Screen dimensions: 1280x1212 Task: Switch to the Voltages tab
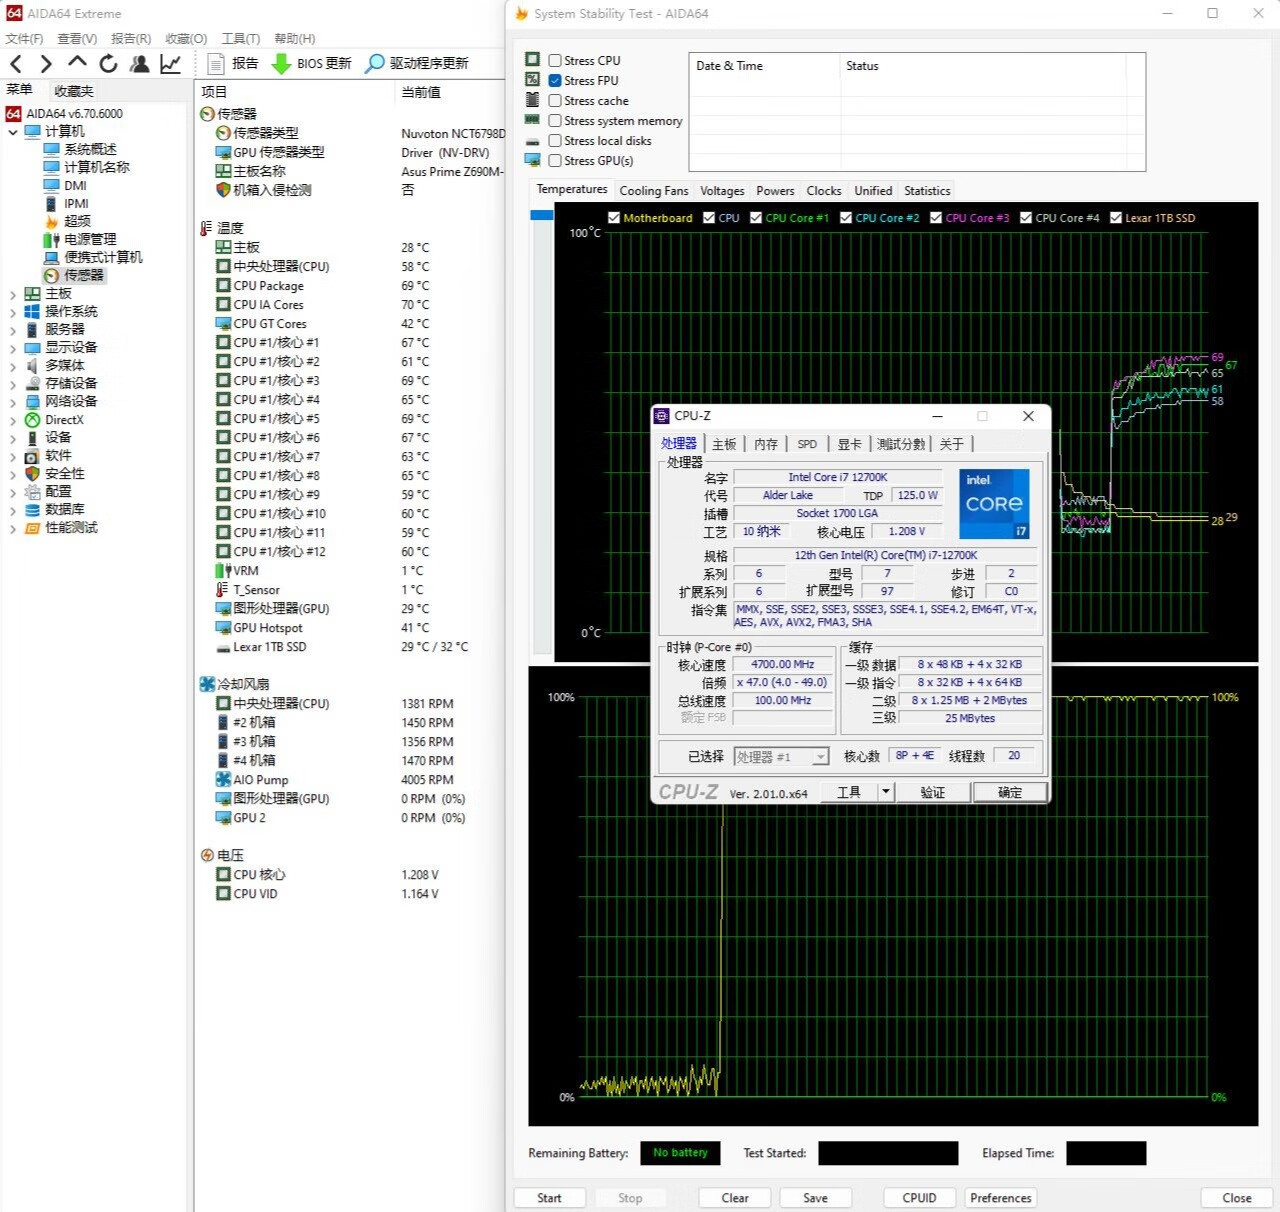pyautogui.click(x=722, y=190)
